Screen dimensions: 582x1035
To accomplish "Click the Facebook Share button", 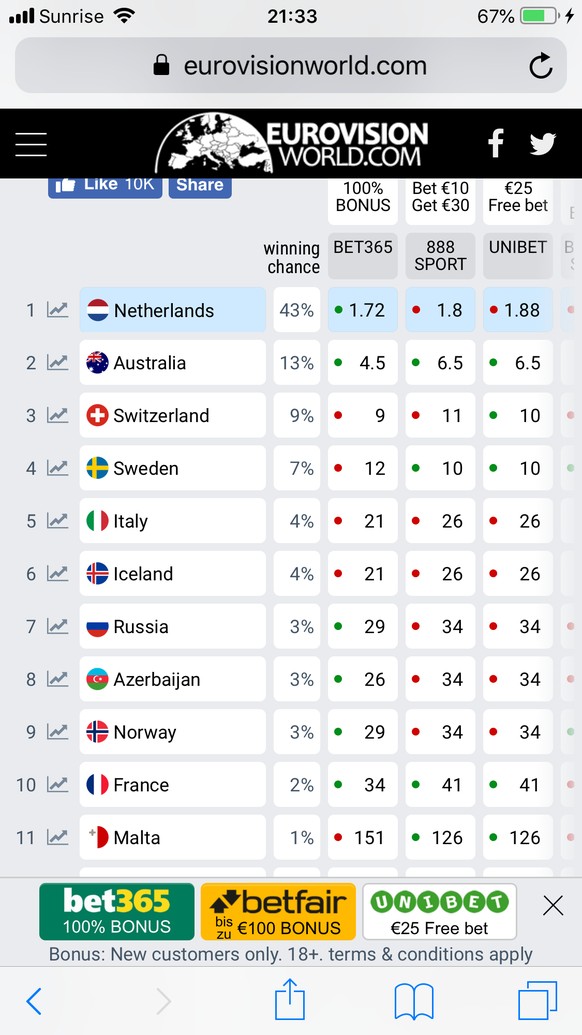I will pyautogui.click(x=200, y=185).
